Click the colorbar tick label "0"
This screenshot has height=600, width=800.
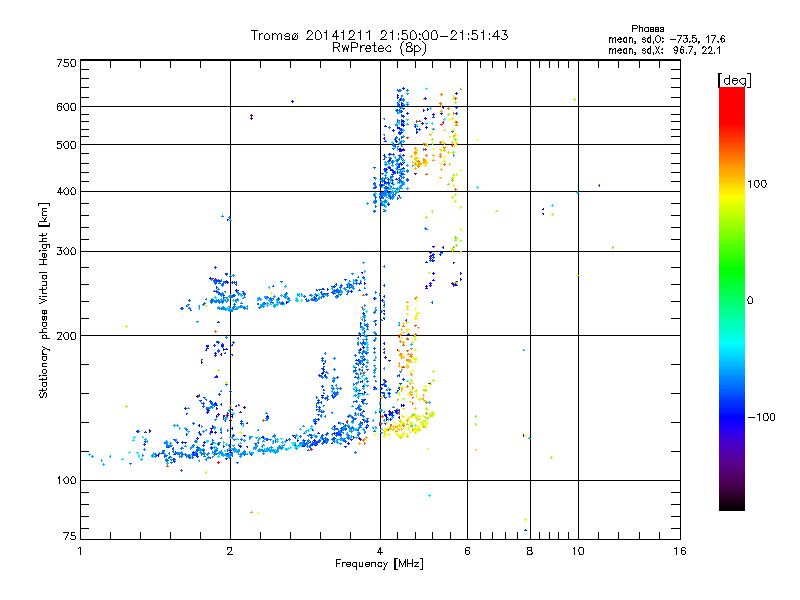[x=750, y=301]
